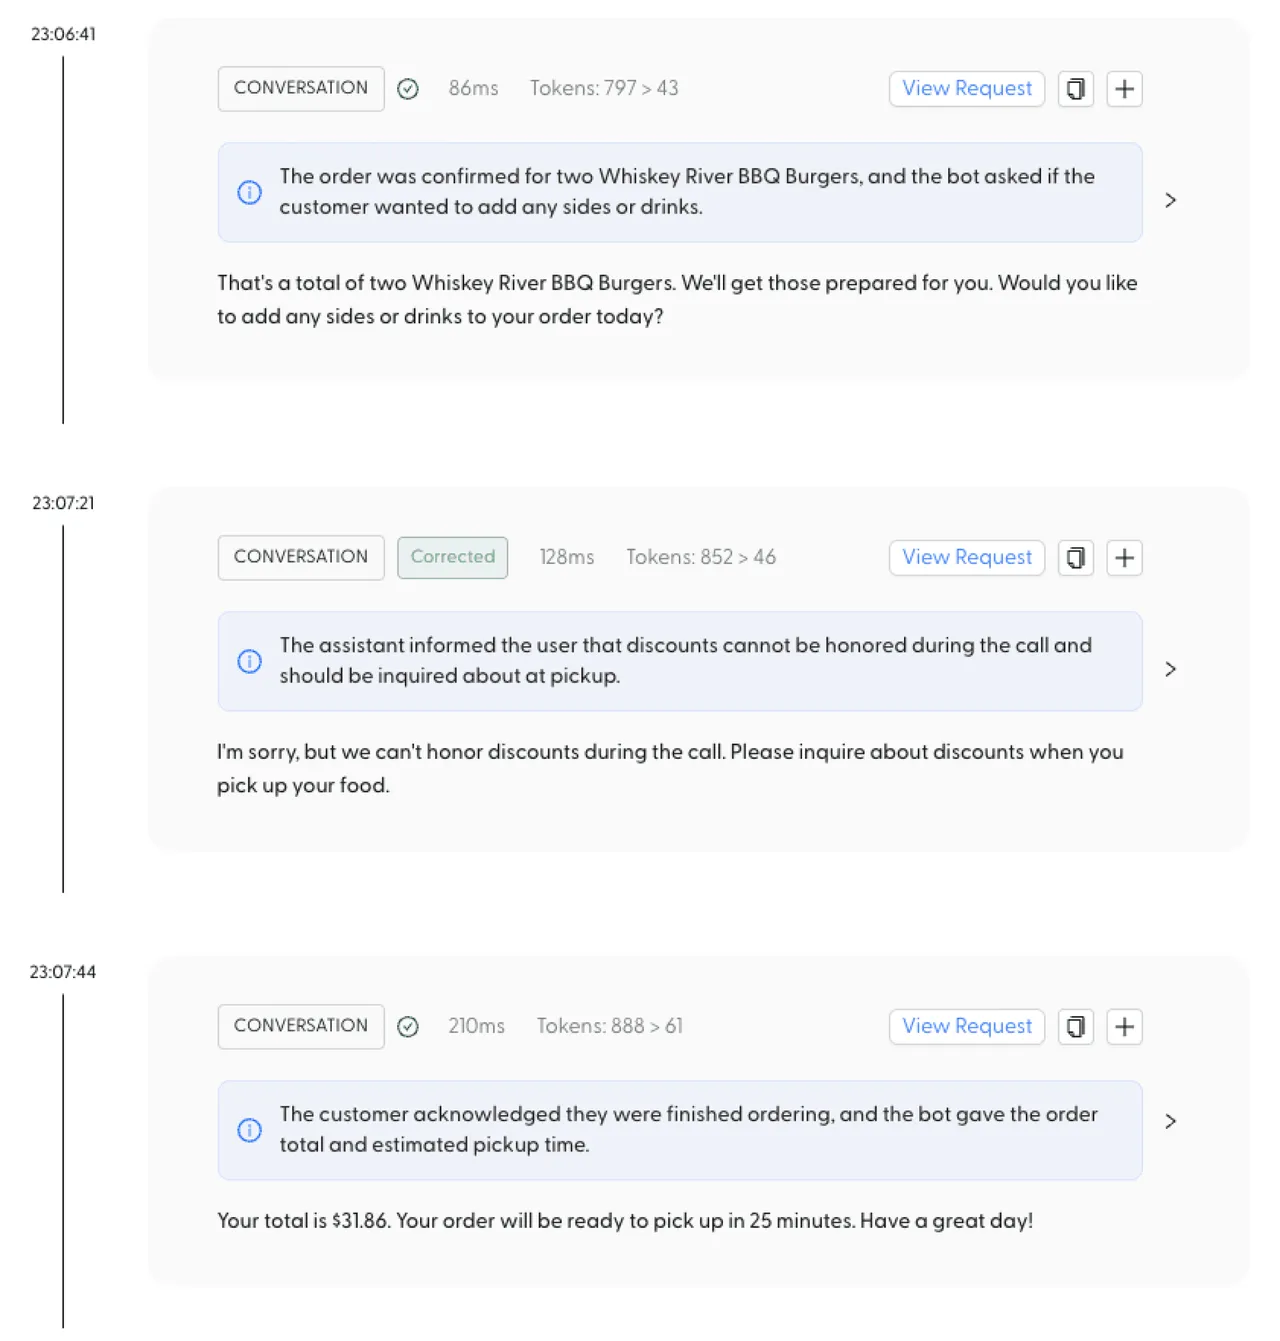This screenshot has height=1341, width=1280.
Task: Expand the finished ordering summary chevron
Action: pos(1170,1121)
